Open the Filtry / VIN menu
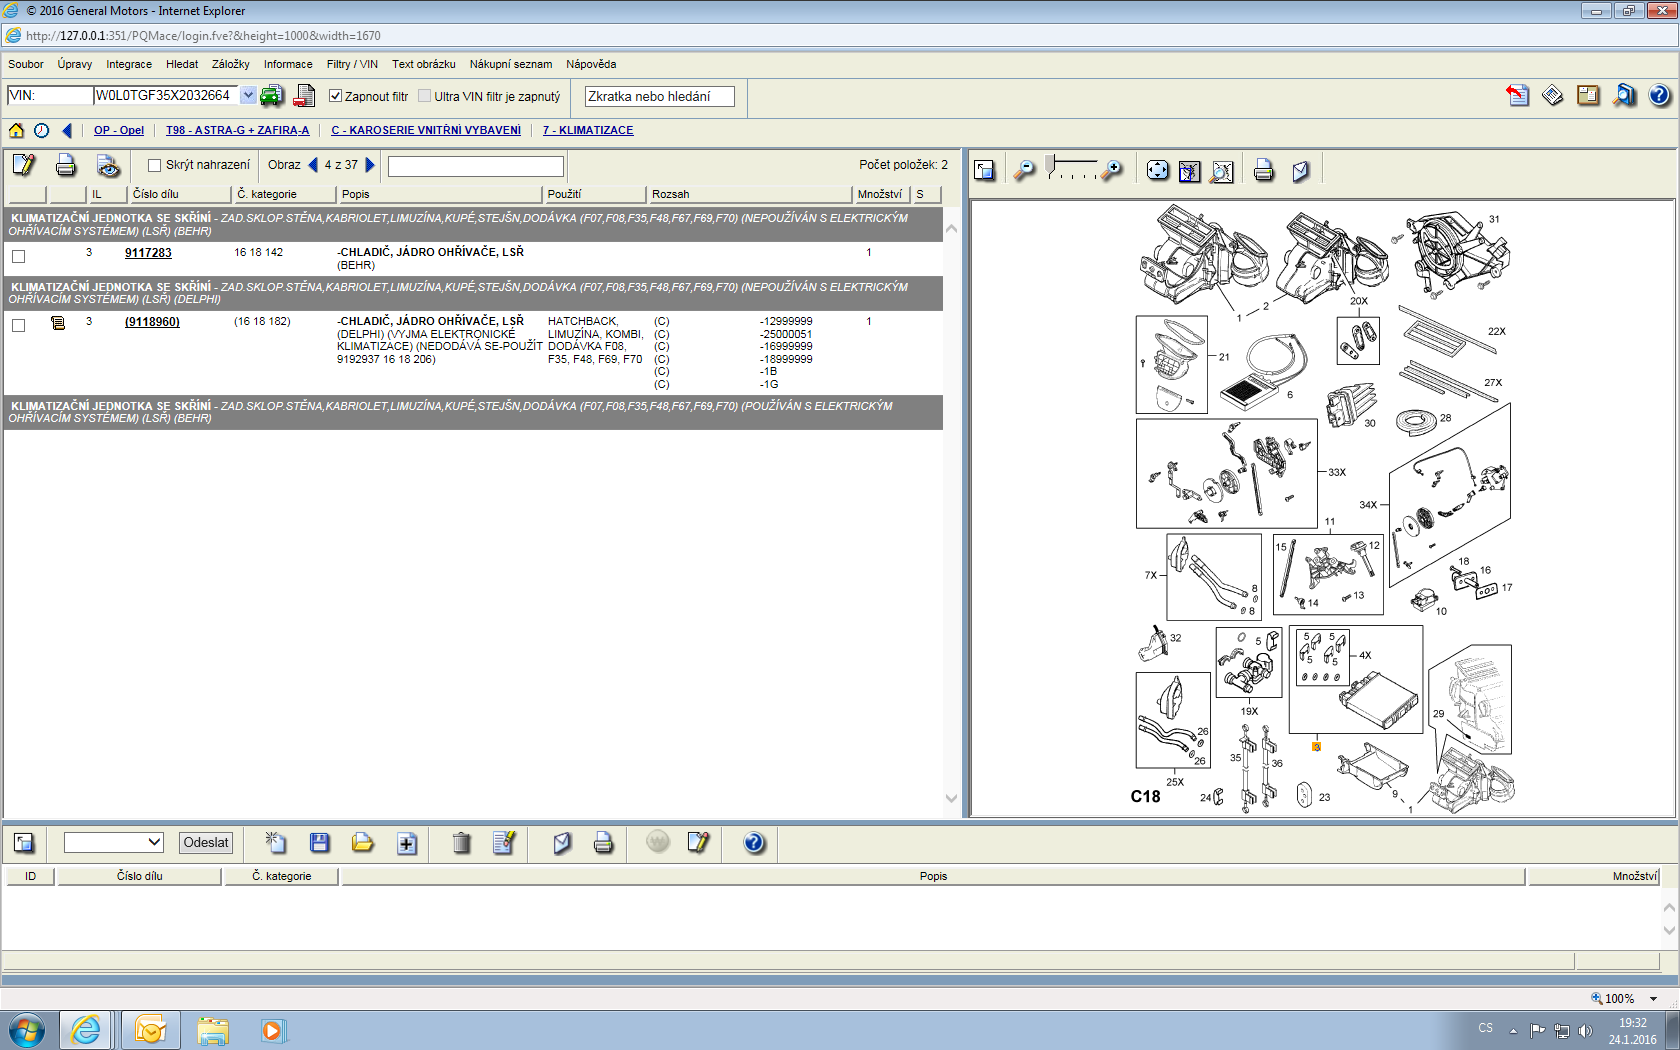Image resolution: width=1680 pixels, height=1050 pixels. 352,64
